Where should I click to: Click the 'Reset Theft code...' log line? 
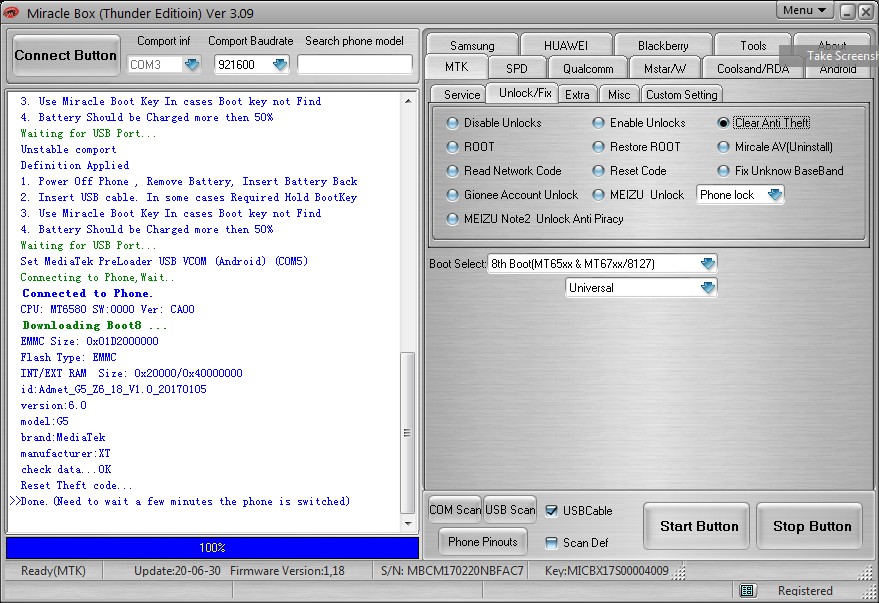point(76,485)
